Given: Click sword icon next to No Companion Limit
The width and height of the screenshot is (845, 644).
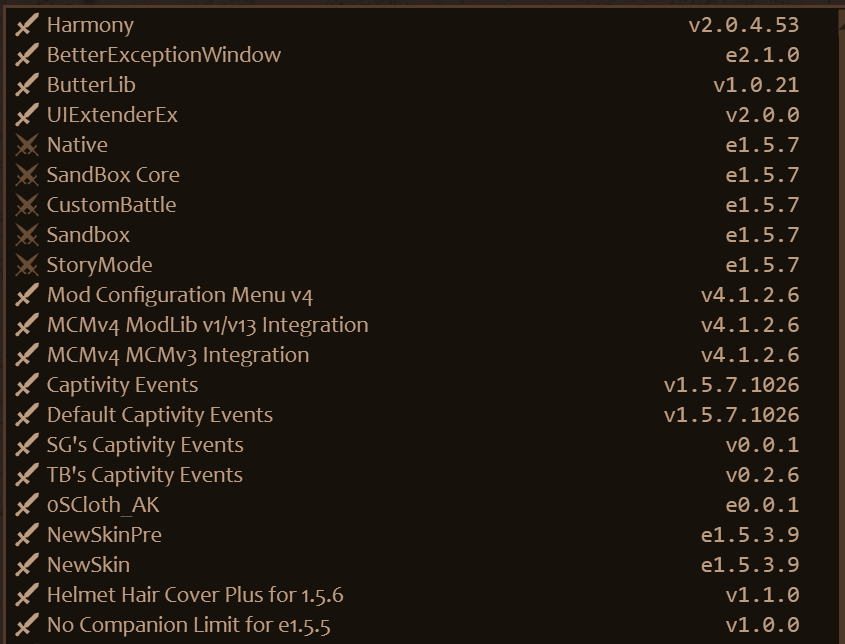Looking at the screenshot, I should 27,625.
